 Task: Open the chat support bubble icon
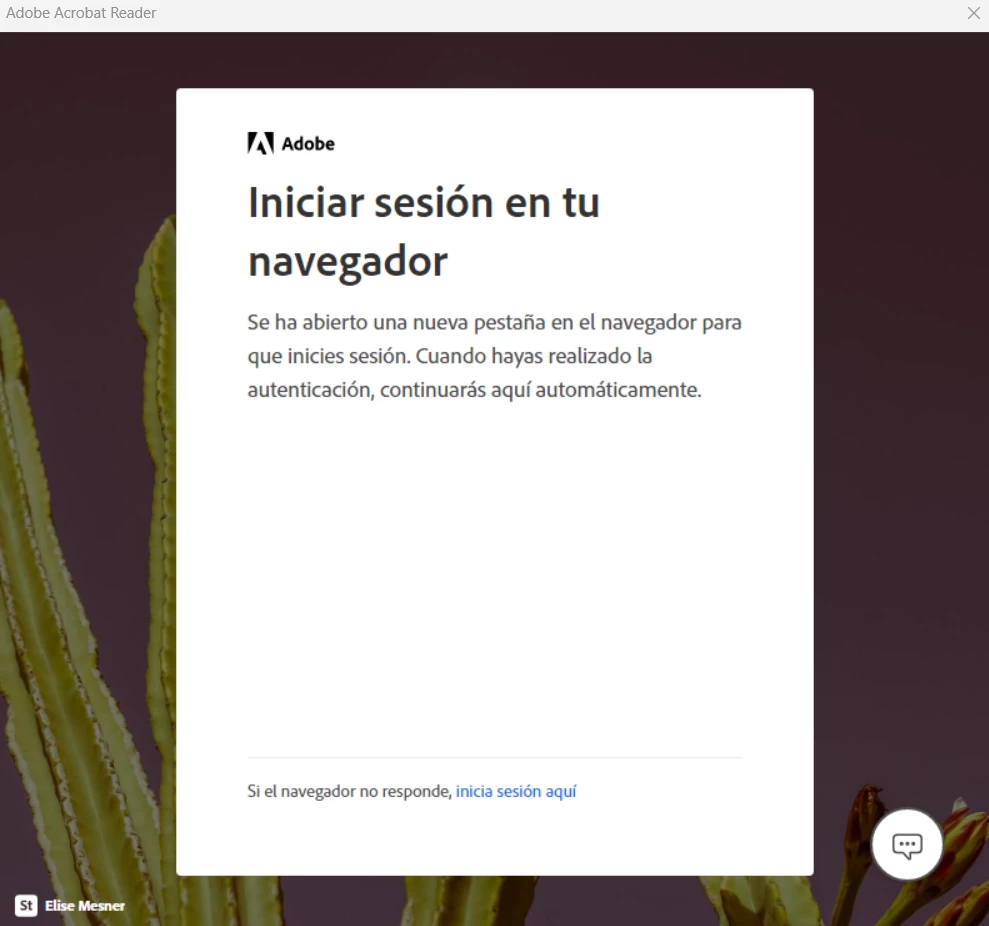coord(907,845)
